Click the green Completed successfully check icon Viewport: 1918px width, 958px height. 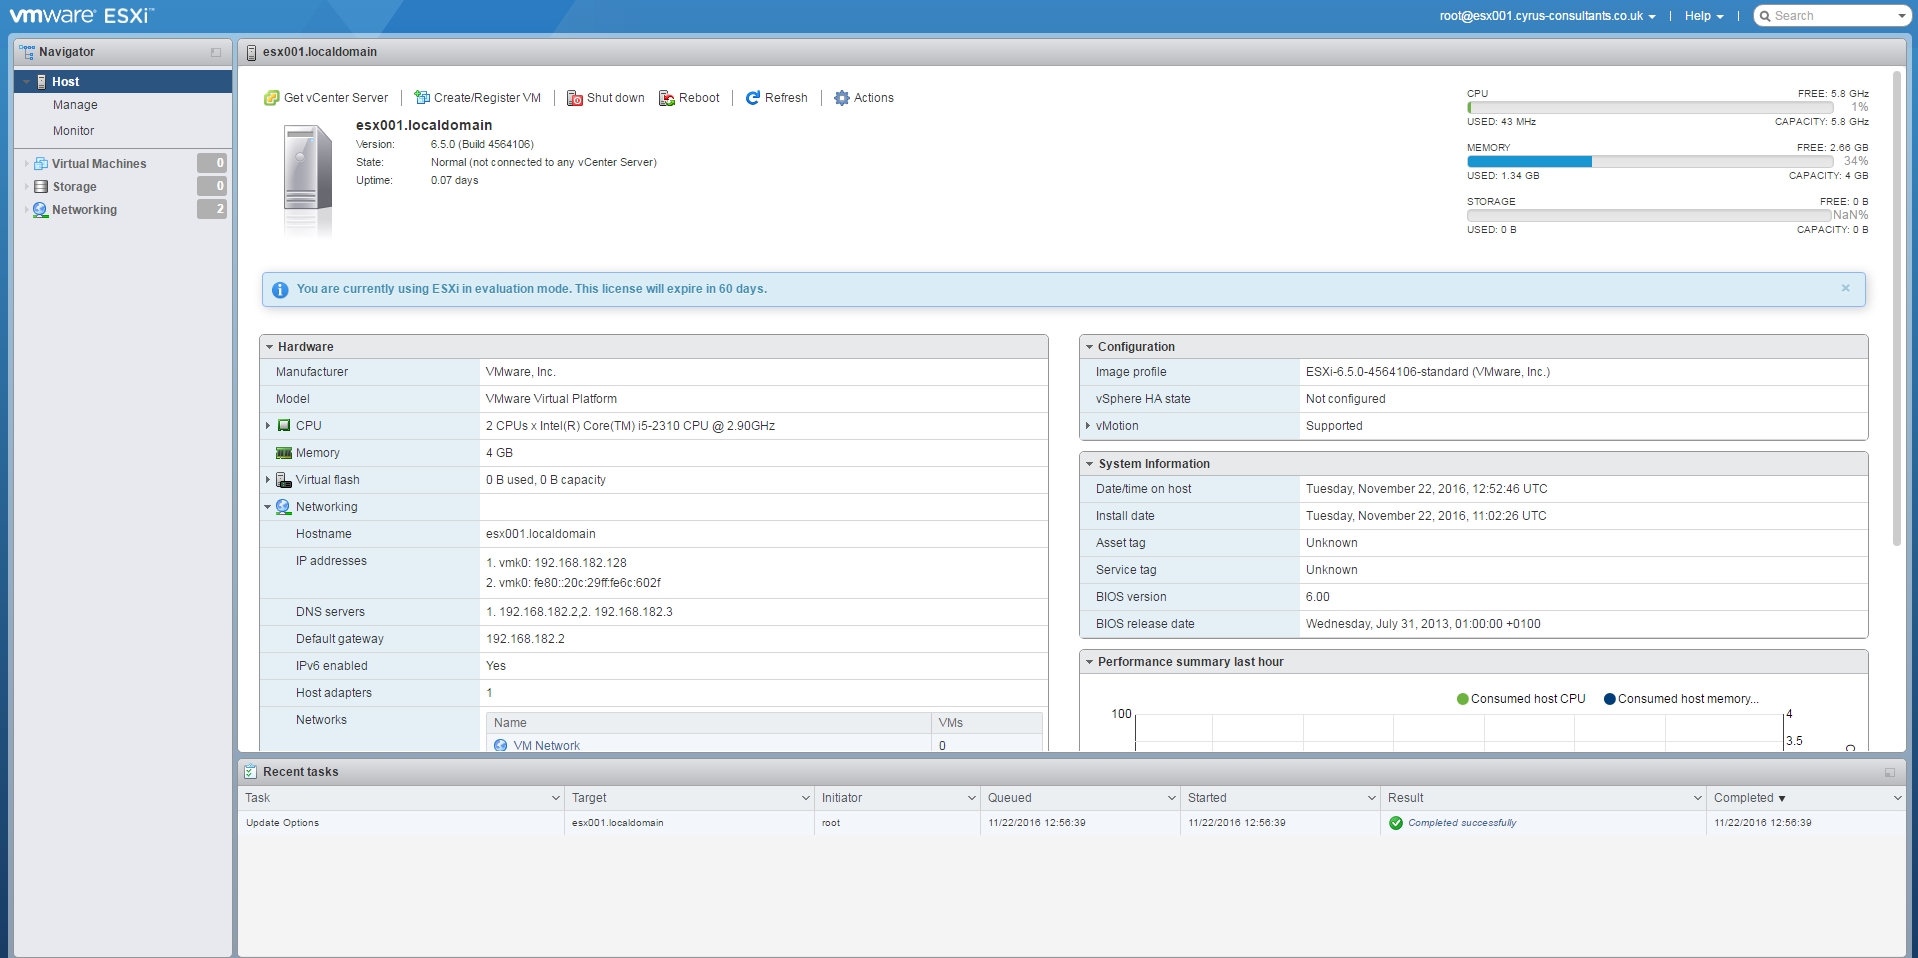(x=1396, y=823)
